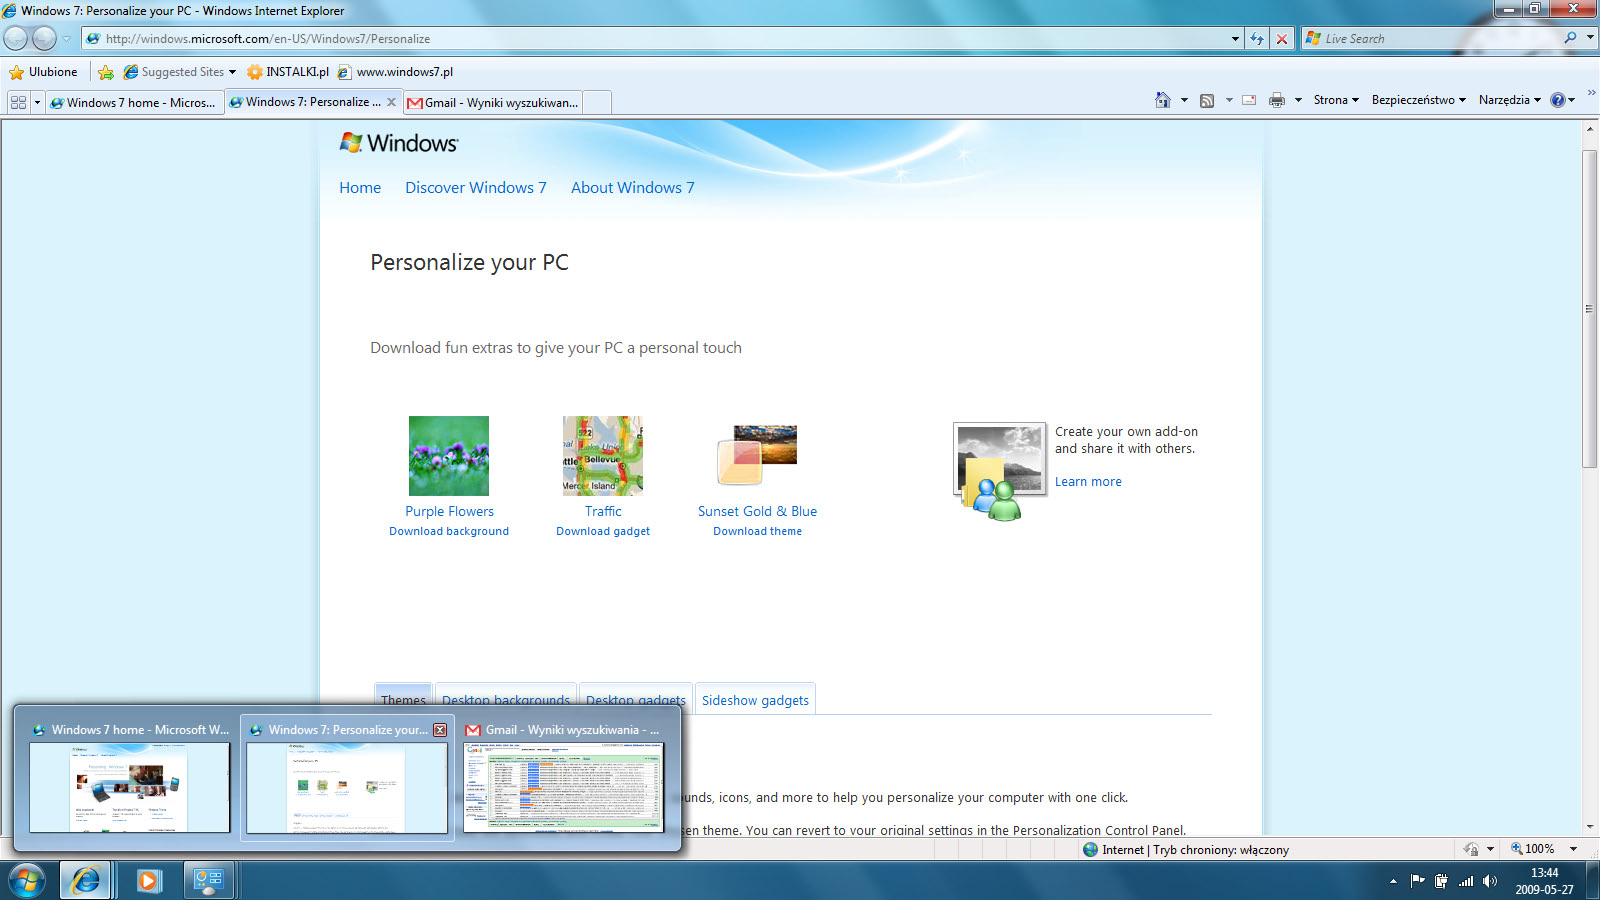Go forward with the browser Forward button

pyautogui.click(x=44, y=39)
